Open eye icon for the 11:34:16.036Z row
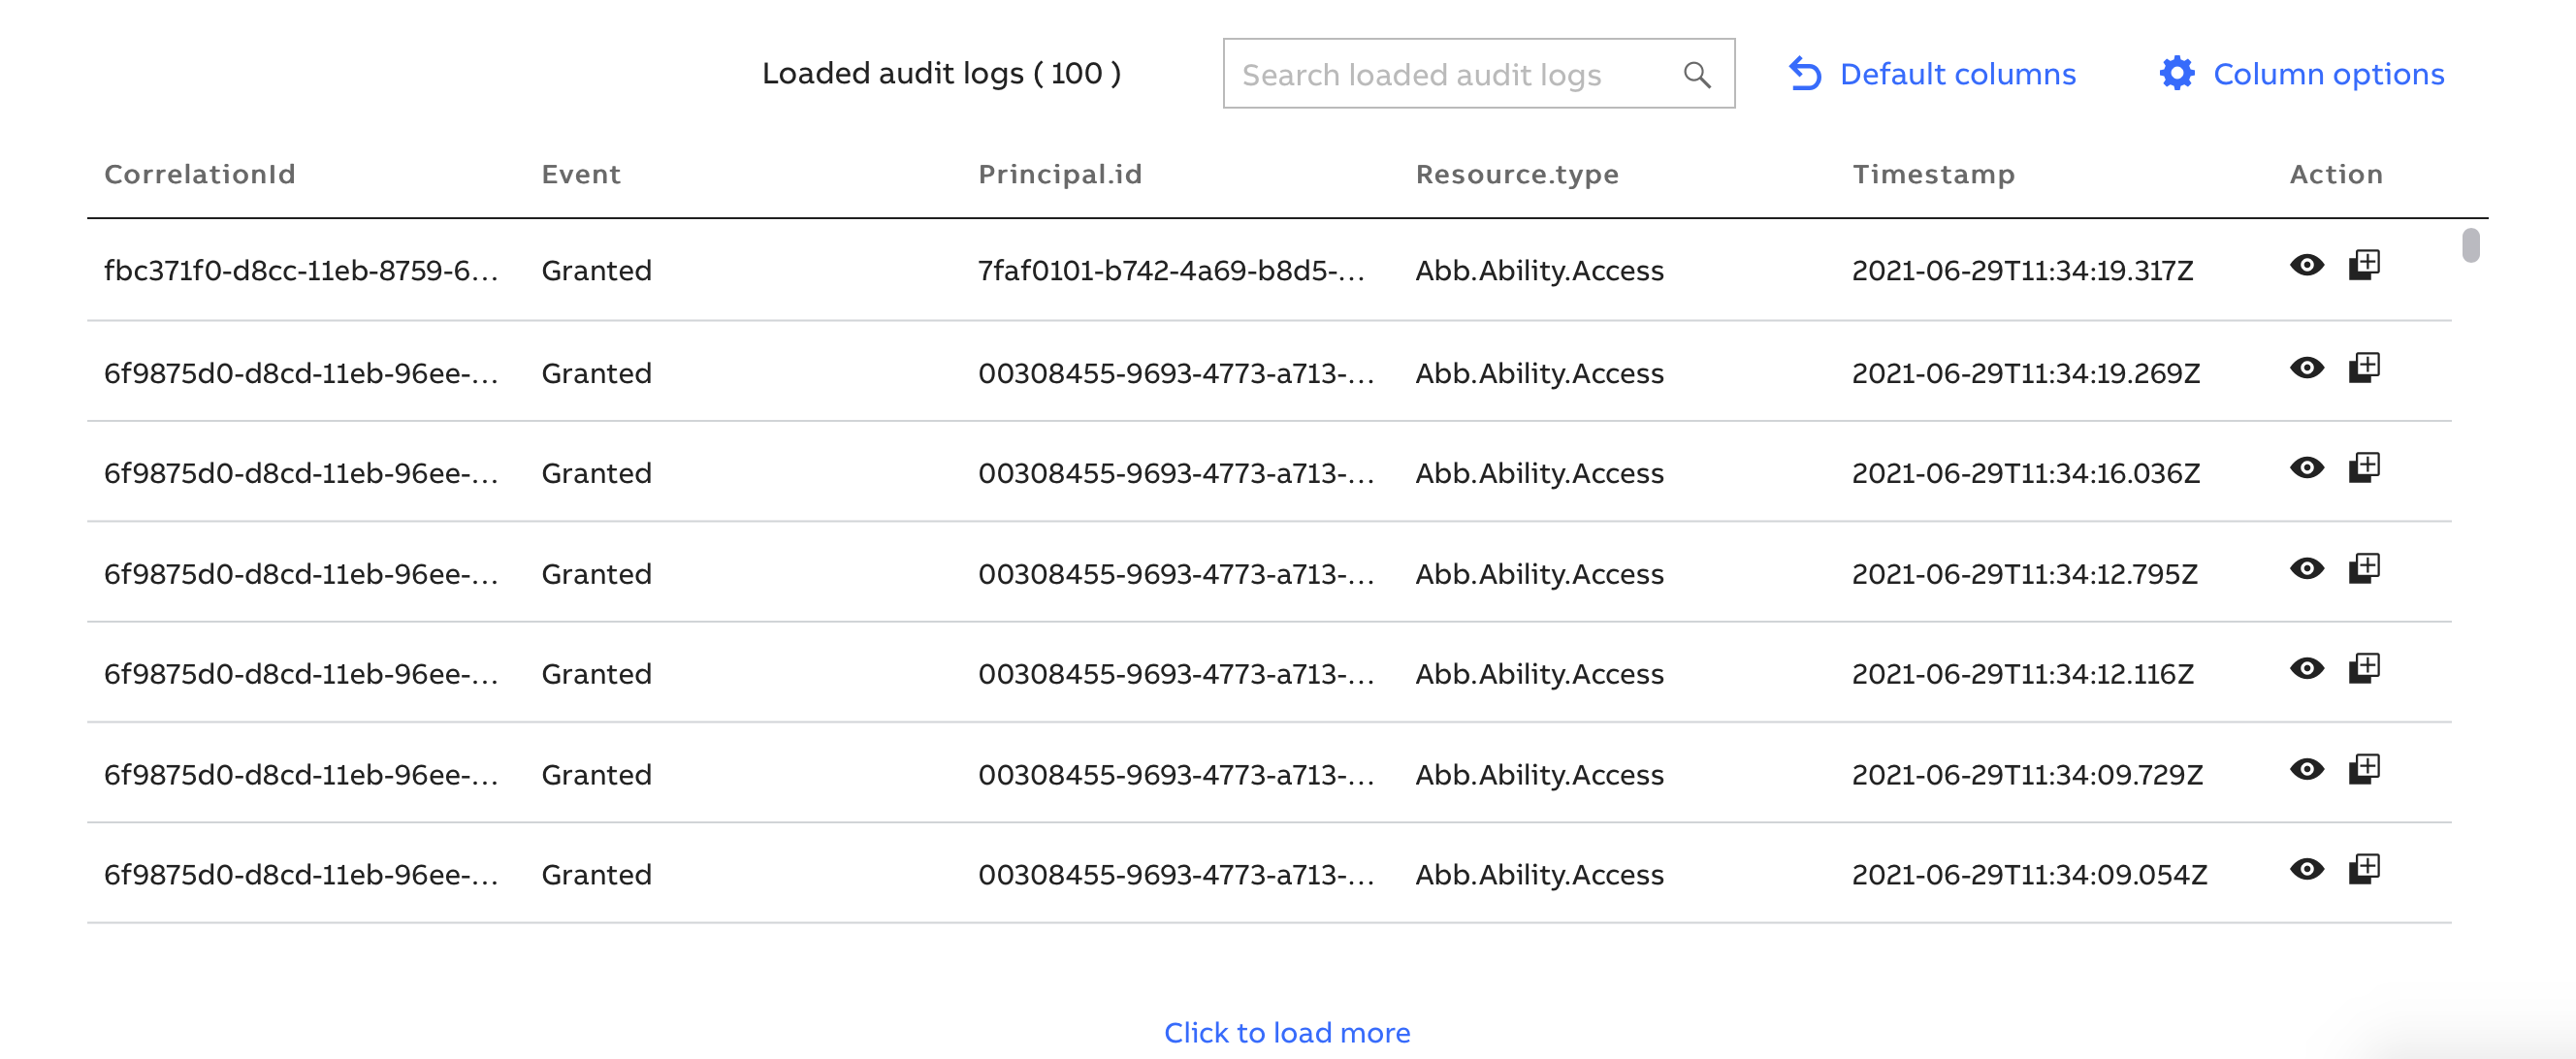 [x=2306, y=467]
